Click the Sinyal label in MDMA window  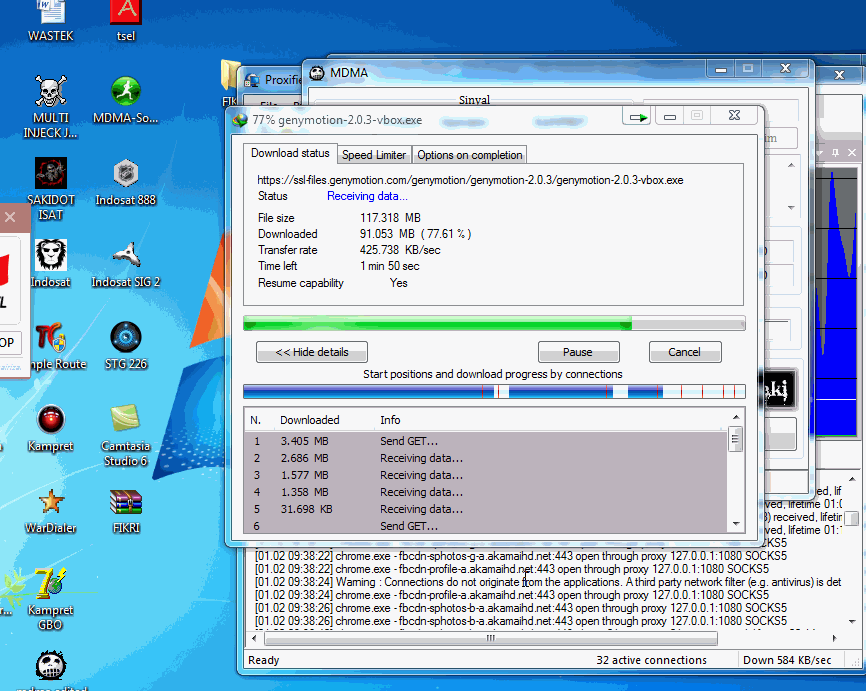tap(474, 100)
